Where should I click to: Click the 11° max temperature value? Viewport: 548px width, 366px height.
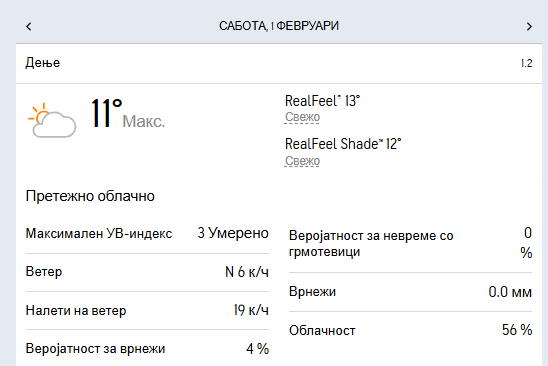107,113
